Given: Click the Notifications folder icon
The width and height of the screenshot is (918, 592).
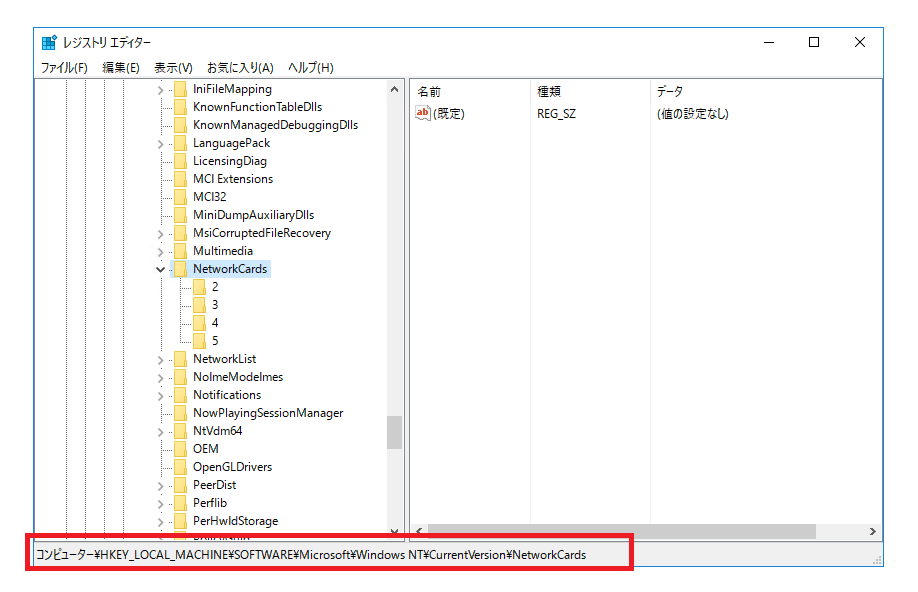Looking at the screenshot, I should 181,395.
